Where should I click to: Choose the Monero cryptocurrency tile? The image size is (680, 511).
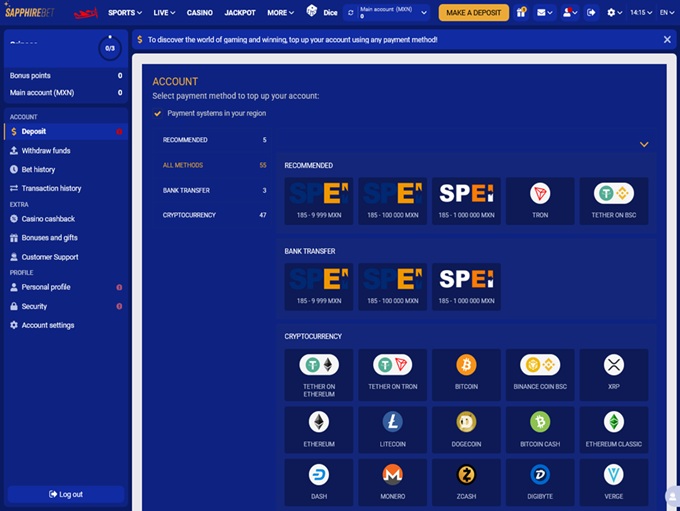tap(392, 479)
